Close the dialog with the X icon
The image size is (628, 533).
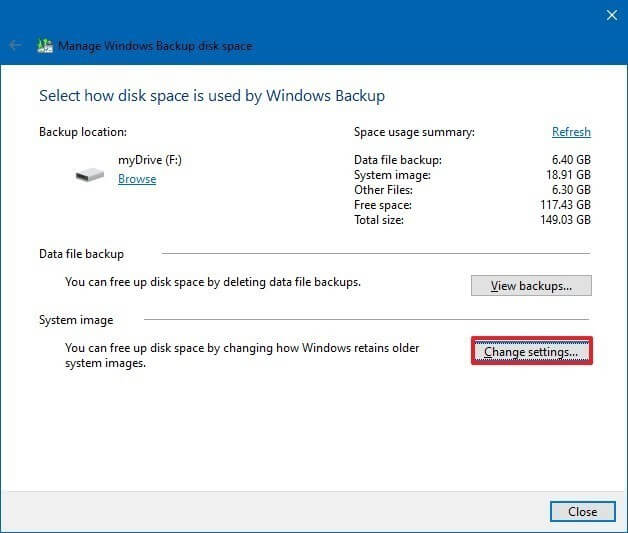coord(612,15)
